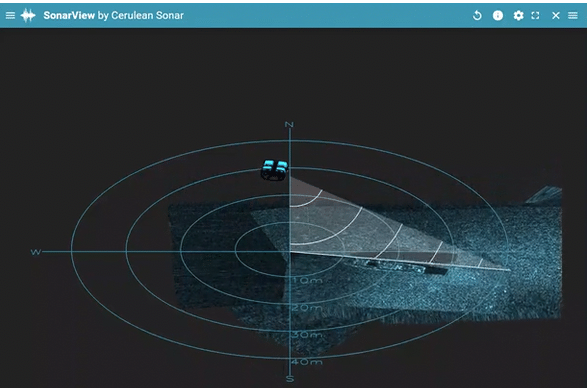Click the 40m range ring label

(x=307, y=362)
